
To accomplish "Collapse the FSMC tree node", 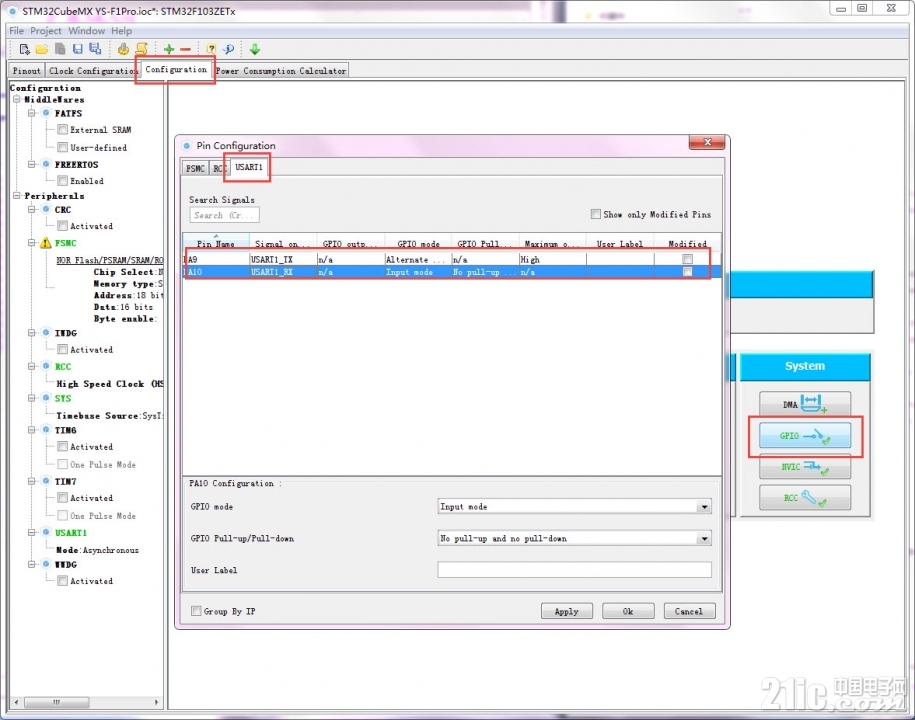I will click(x=32, y=243).
